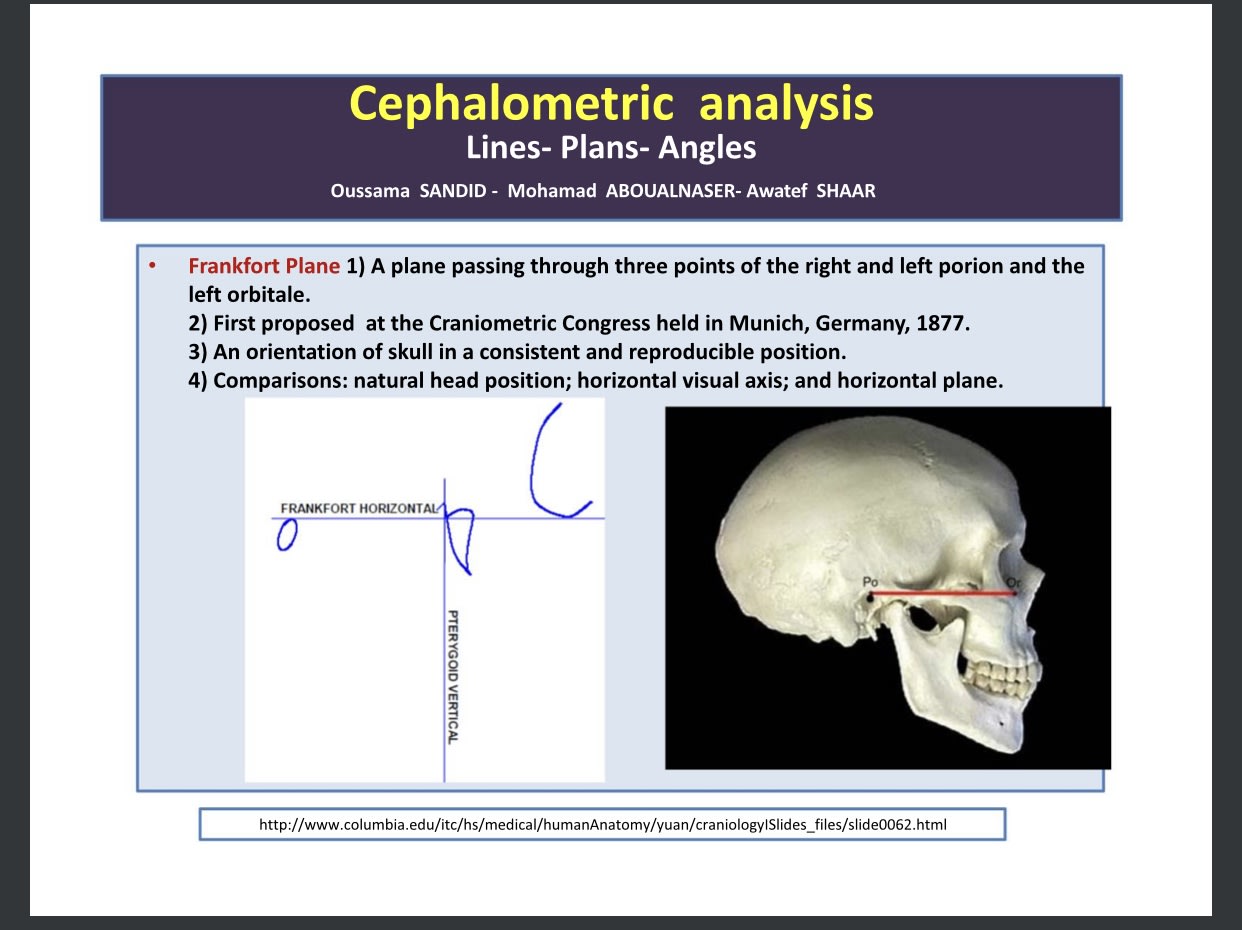Select the "Lines- Plans- Angles" subtitle
The height and width of the screenshot is (930, 1242).
coord(611,148)
